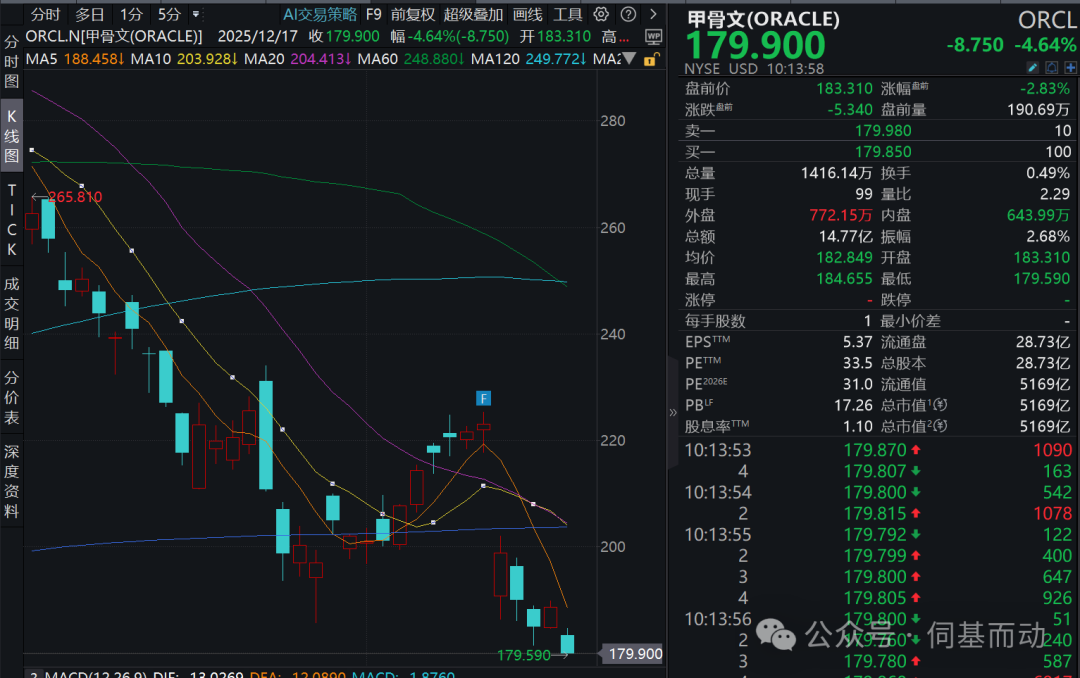This screenshot has width=1080, height=678.
Task: Click 均价 value 182.849
Action: click(x=844, y=257)
